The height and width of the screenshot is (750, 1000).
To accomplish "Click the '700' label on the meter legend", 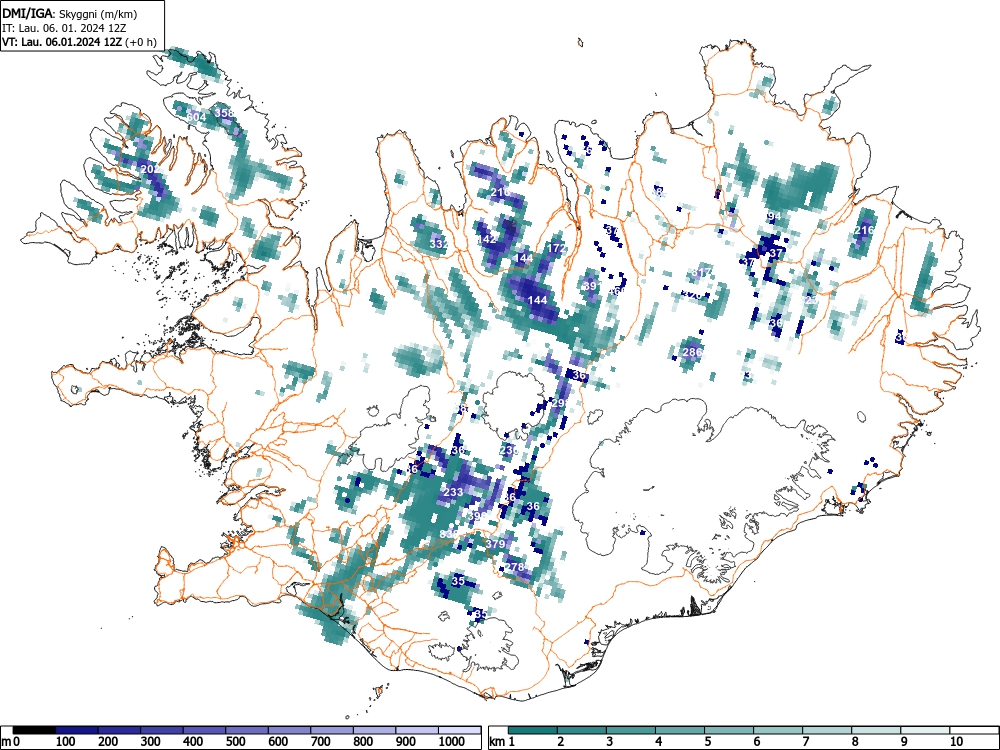I will pos(321,741).
